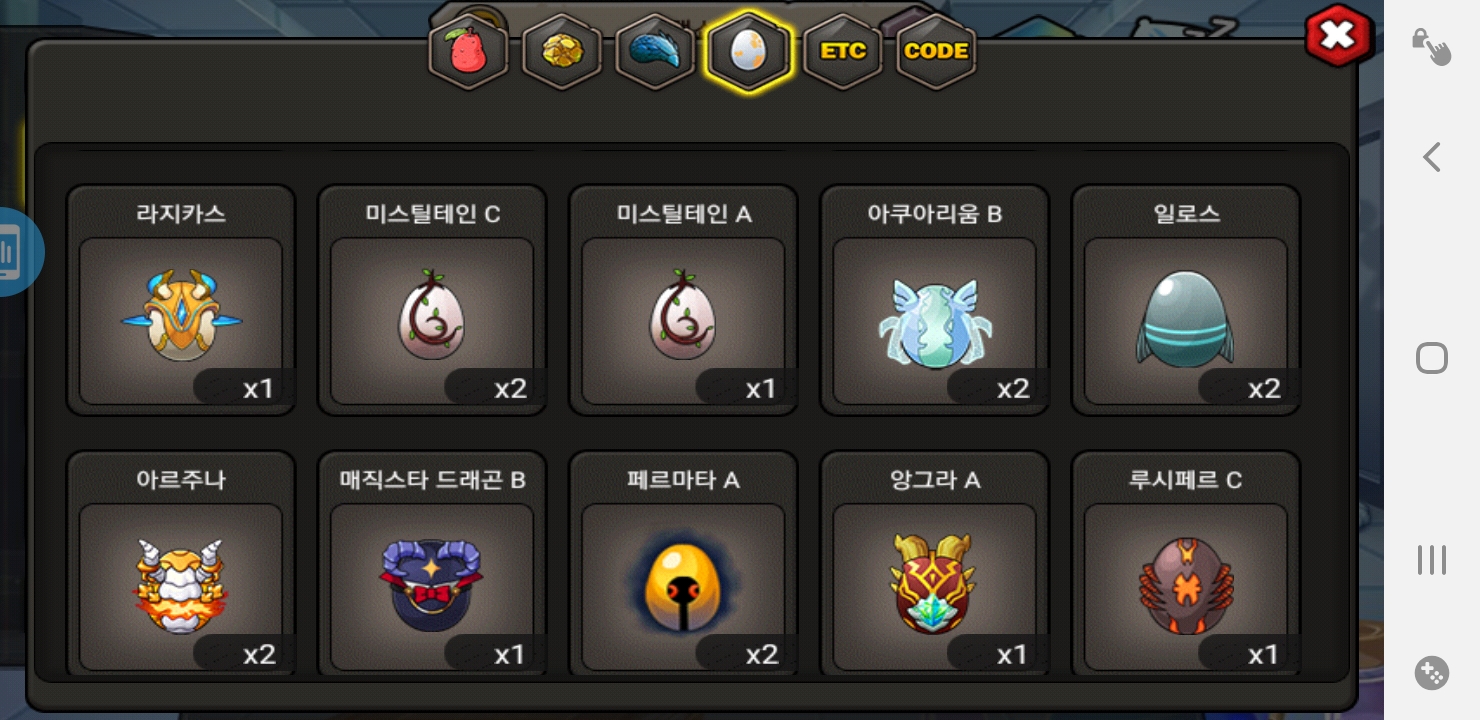Viewport: 1480px width, 720px height.
Task: Select the 라지카스 egg
Action: click(x=181, y=300)
